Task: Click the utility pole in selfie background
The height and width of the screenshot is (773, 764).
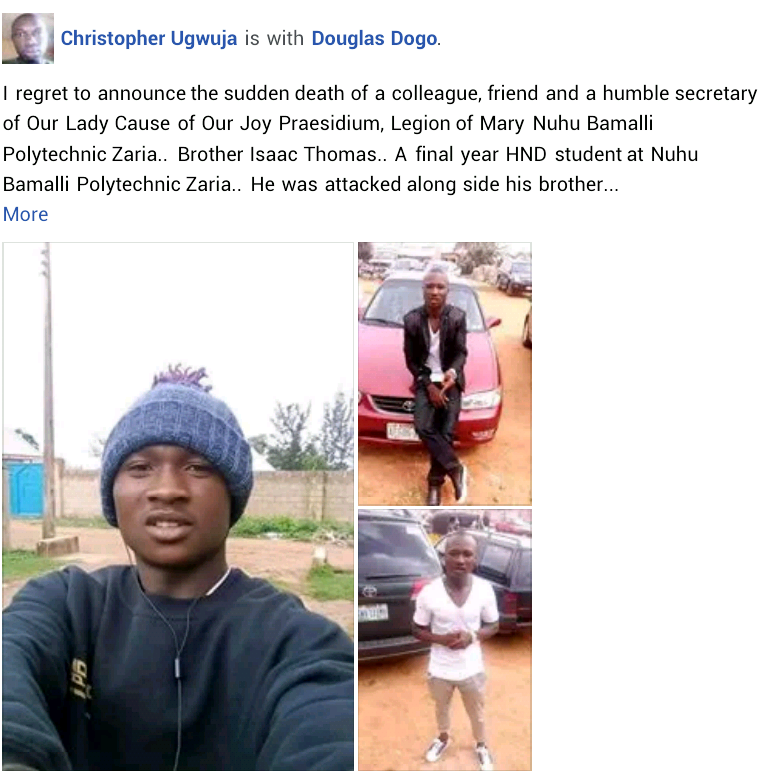Action: pyautogui.click(x=48, y=389)
